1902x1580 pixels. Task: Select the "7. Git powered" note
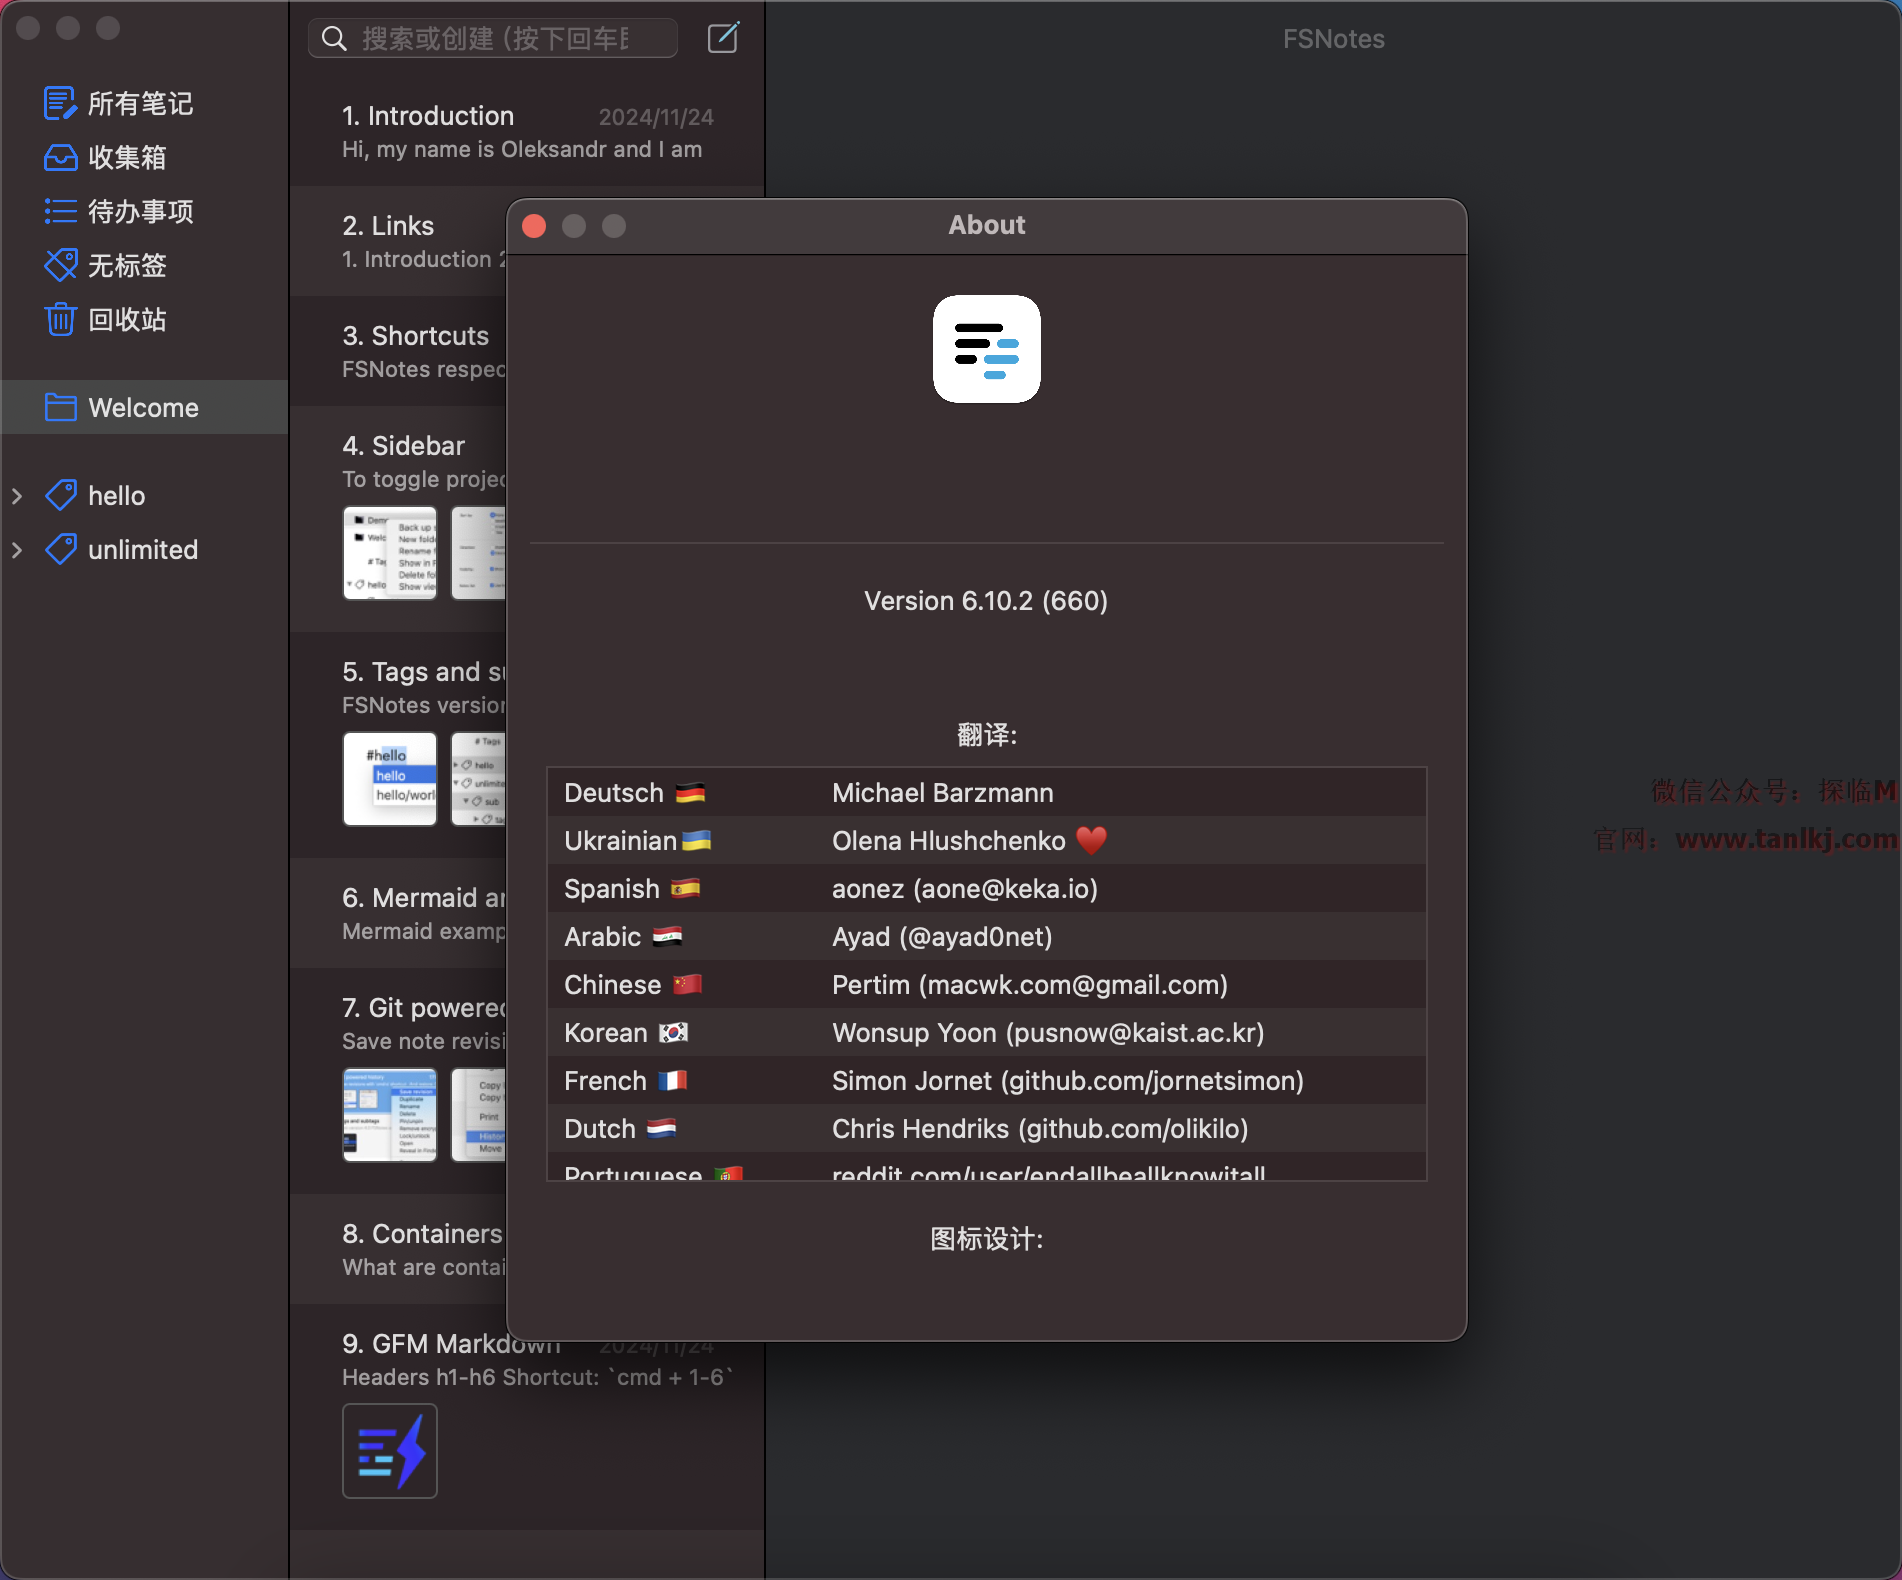click(398, 1081)
